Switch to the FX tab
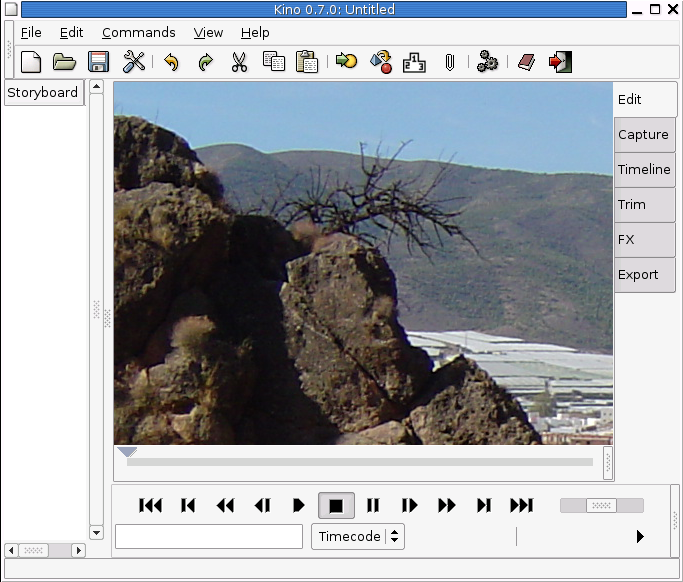This screenshot has width=683, height=582. 644,240
